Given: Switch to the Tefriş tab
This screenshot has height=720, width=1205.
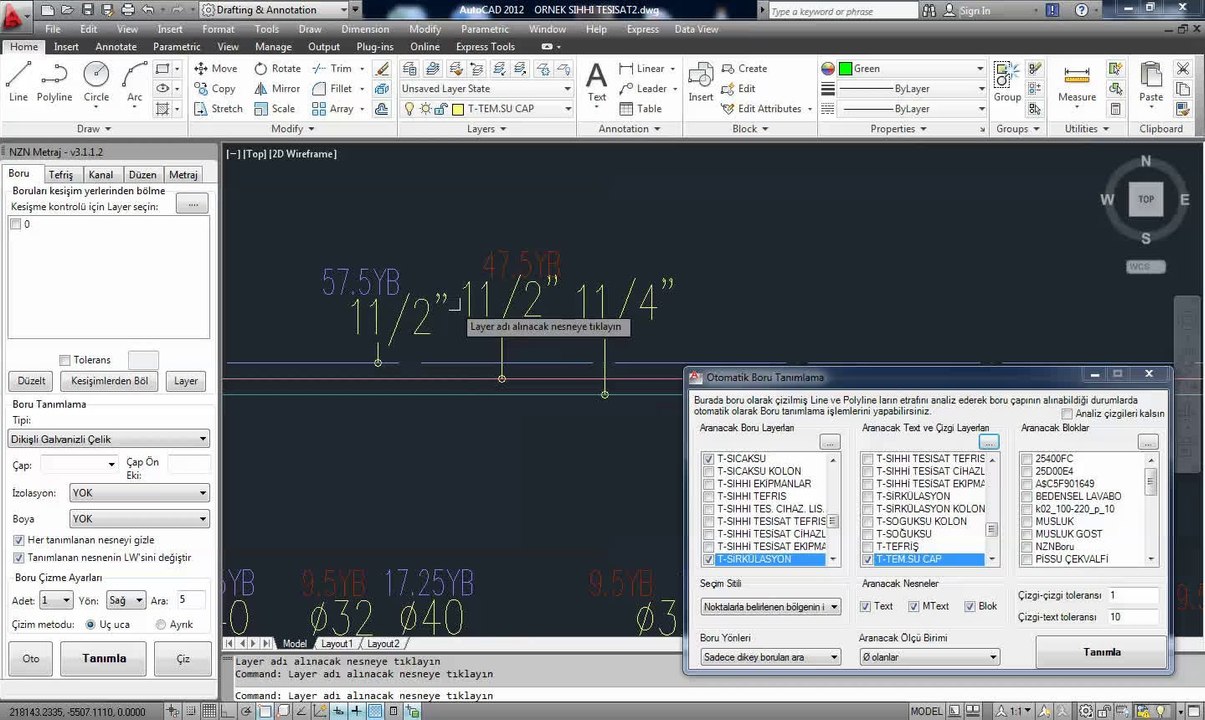Looking at the screenshot, I should pos(61,175).
